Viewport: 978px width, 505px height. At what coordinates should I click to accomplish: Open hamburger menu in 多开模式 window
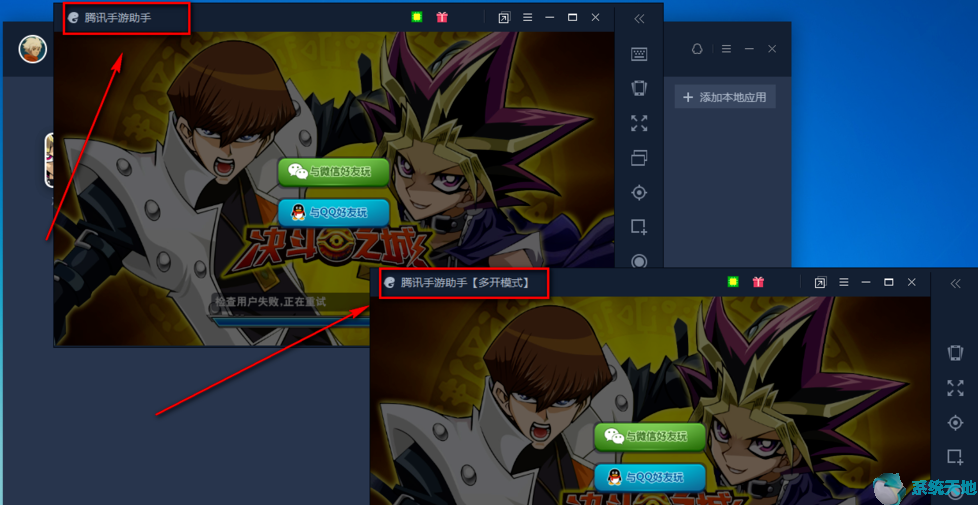pos(844,283)
